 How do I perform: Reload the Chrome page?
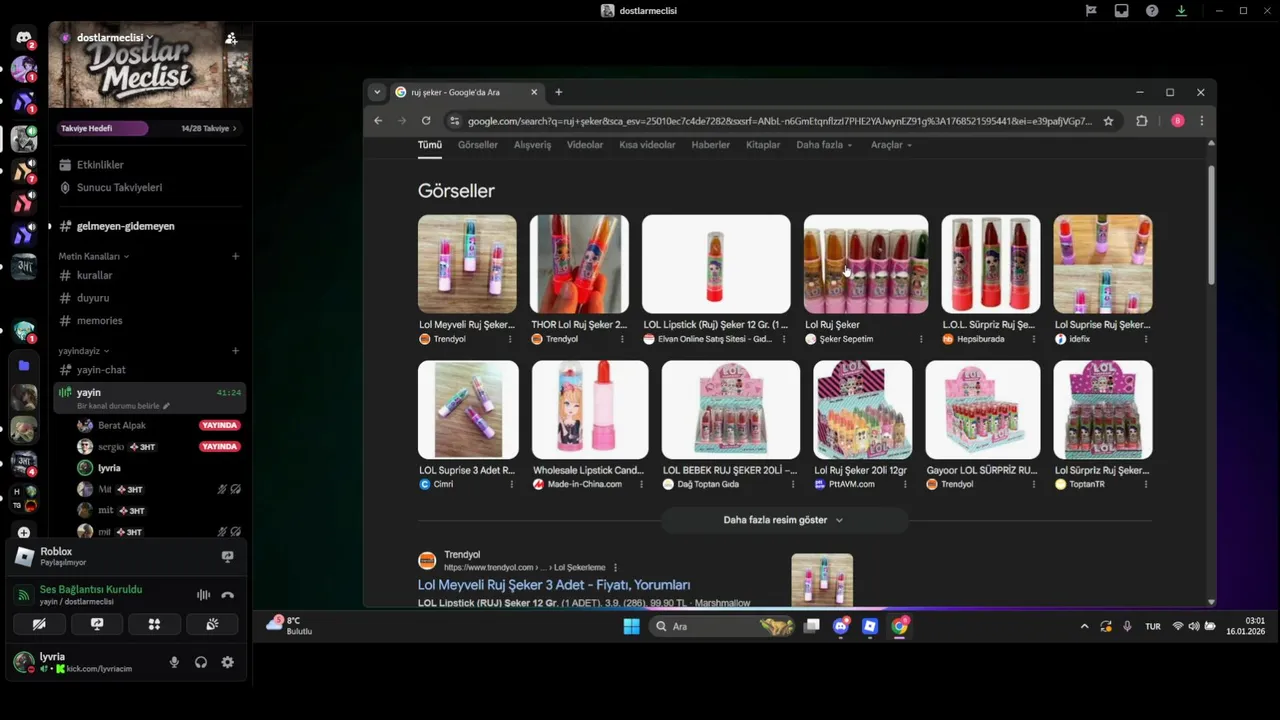[426, 121]
